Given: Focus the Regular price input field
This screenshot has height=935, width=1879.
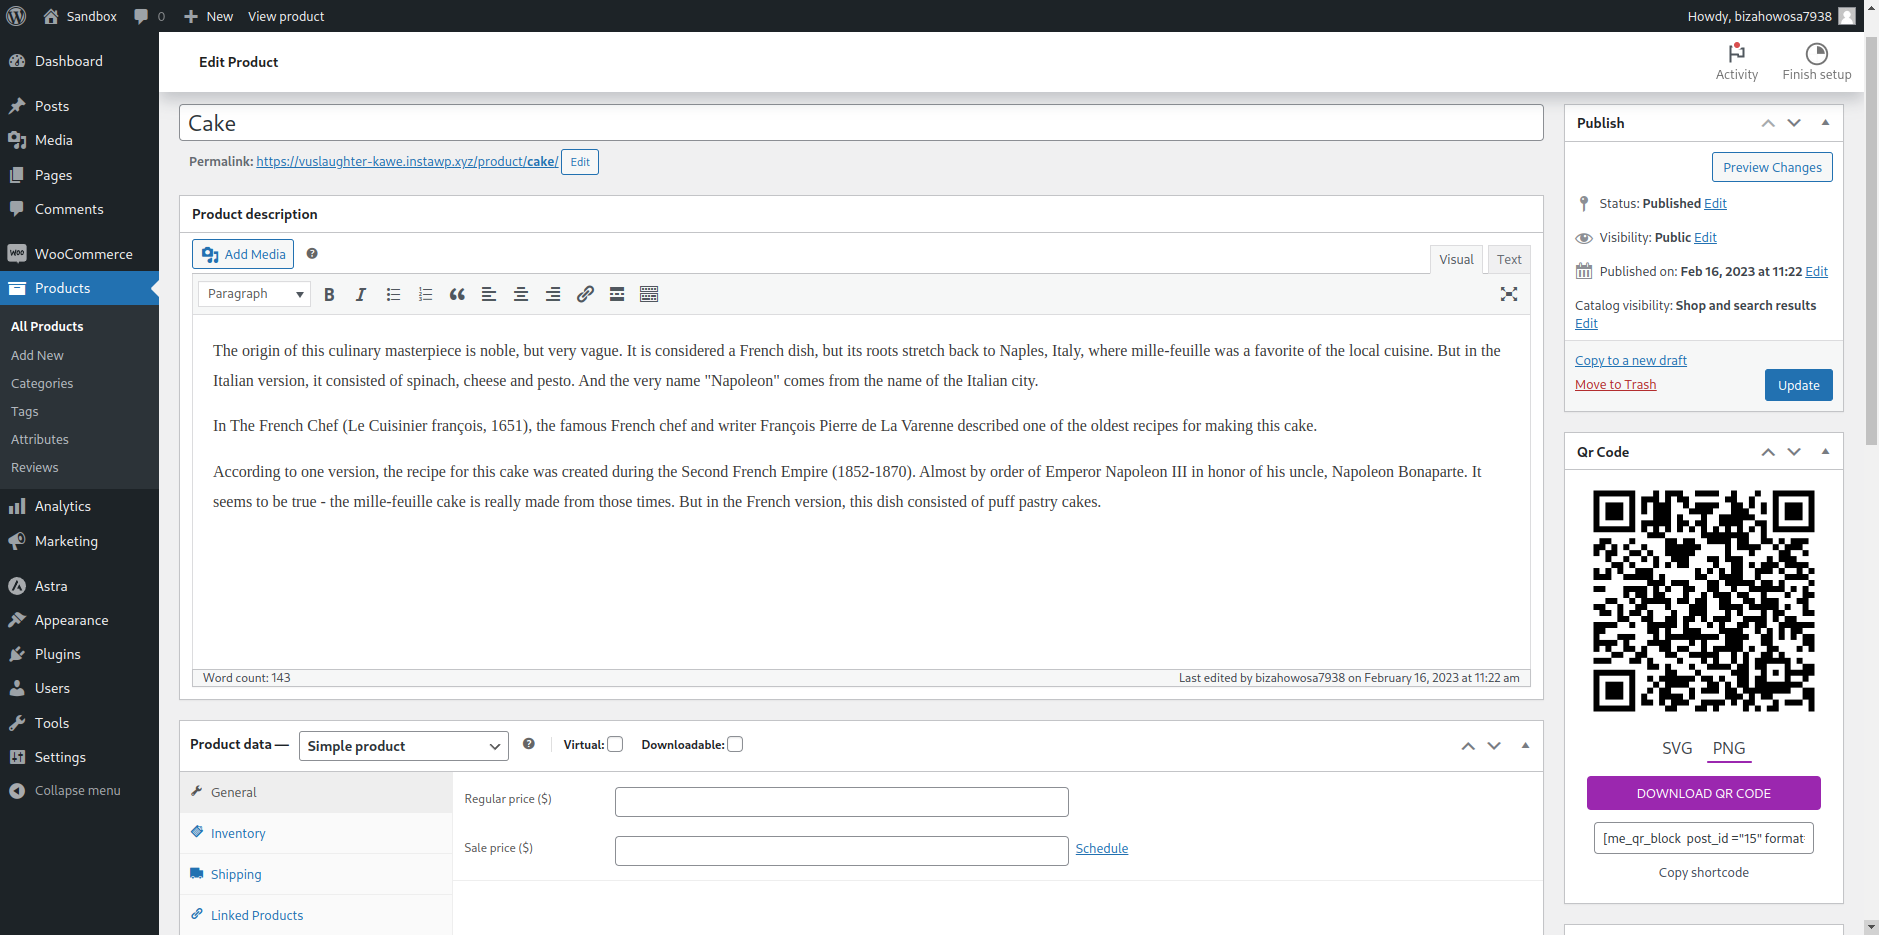Looking at the screenshot, I should (841, 802).
